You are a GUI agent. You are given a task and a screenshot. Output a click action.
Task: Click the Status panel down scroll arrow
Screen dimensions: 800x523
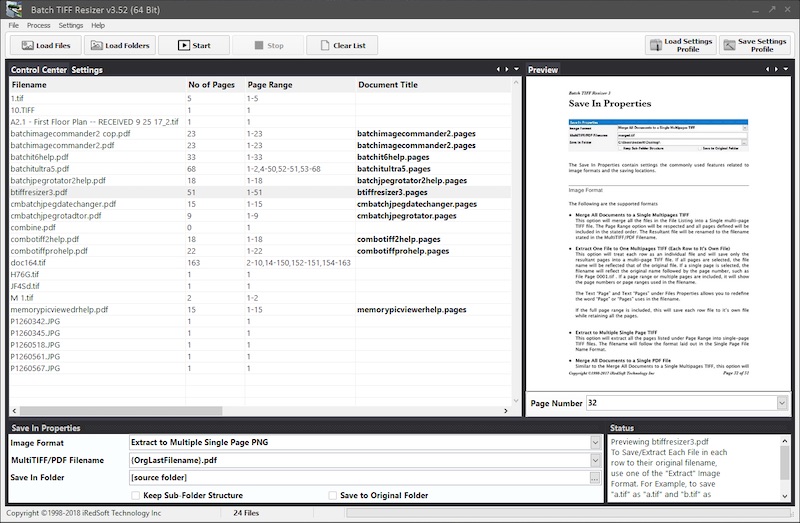coord(785,496)
